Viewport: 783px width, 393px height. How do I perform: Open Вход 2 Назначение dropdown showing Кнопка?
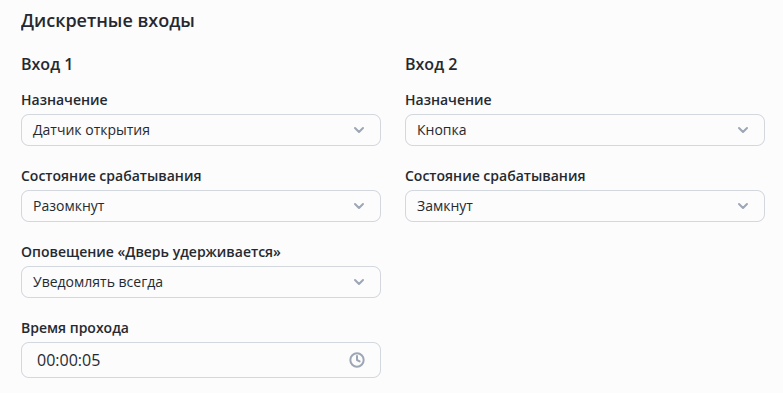[585, 130]
